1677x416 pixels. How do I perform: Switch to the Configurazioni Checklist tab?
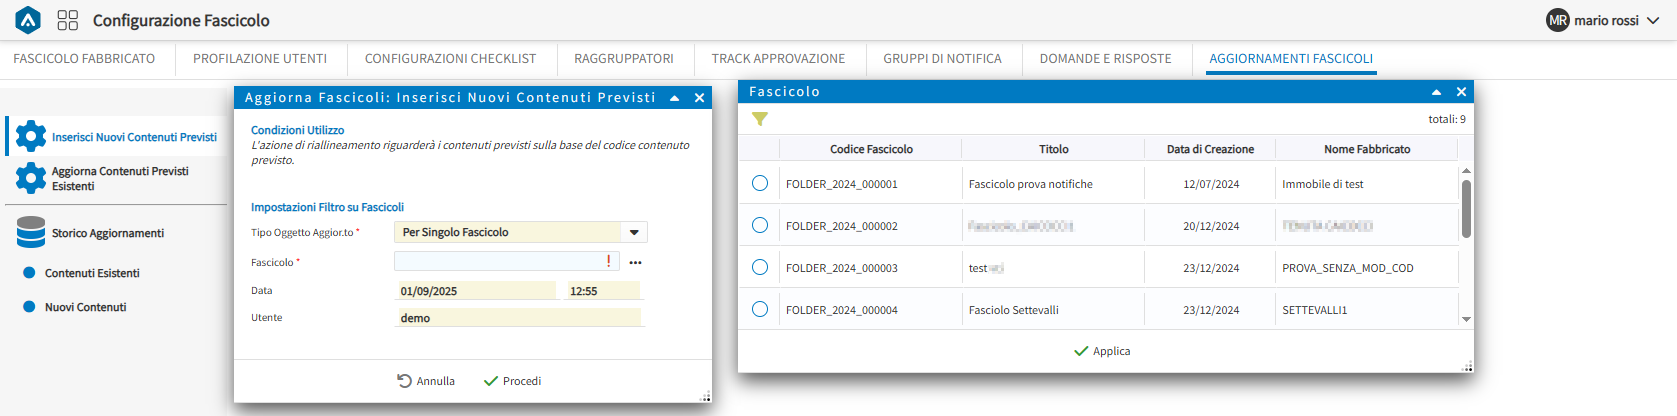(x=450, y=59)
